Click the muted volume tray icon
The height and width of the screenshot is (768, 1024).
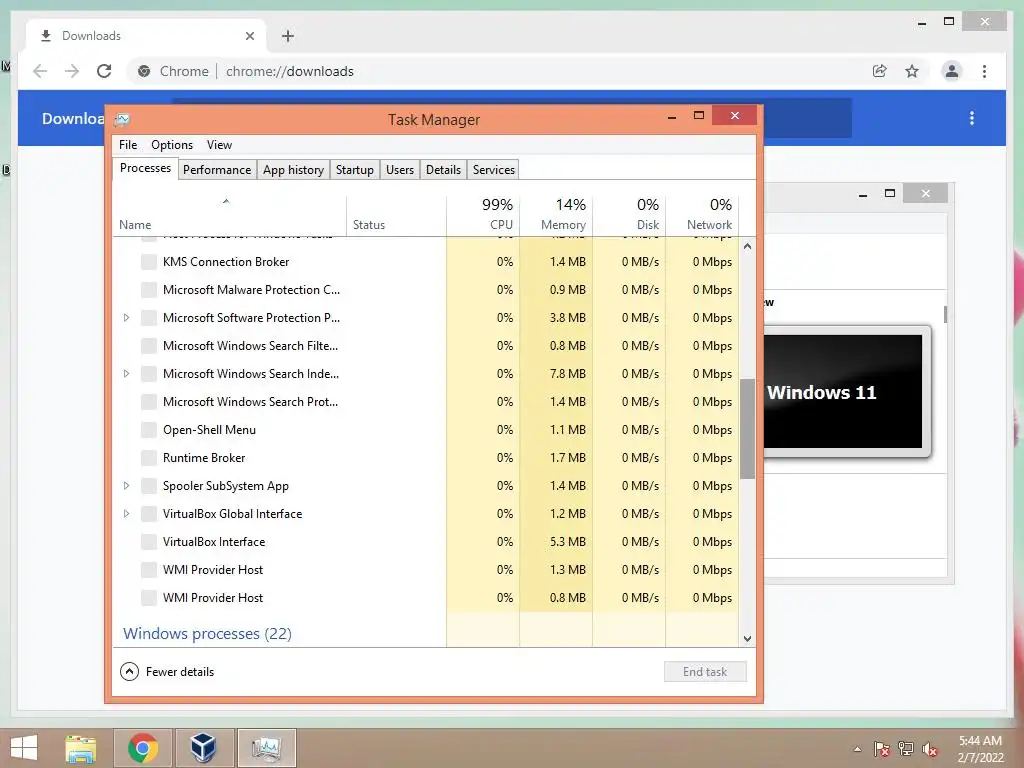click(930, 749)
